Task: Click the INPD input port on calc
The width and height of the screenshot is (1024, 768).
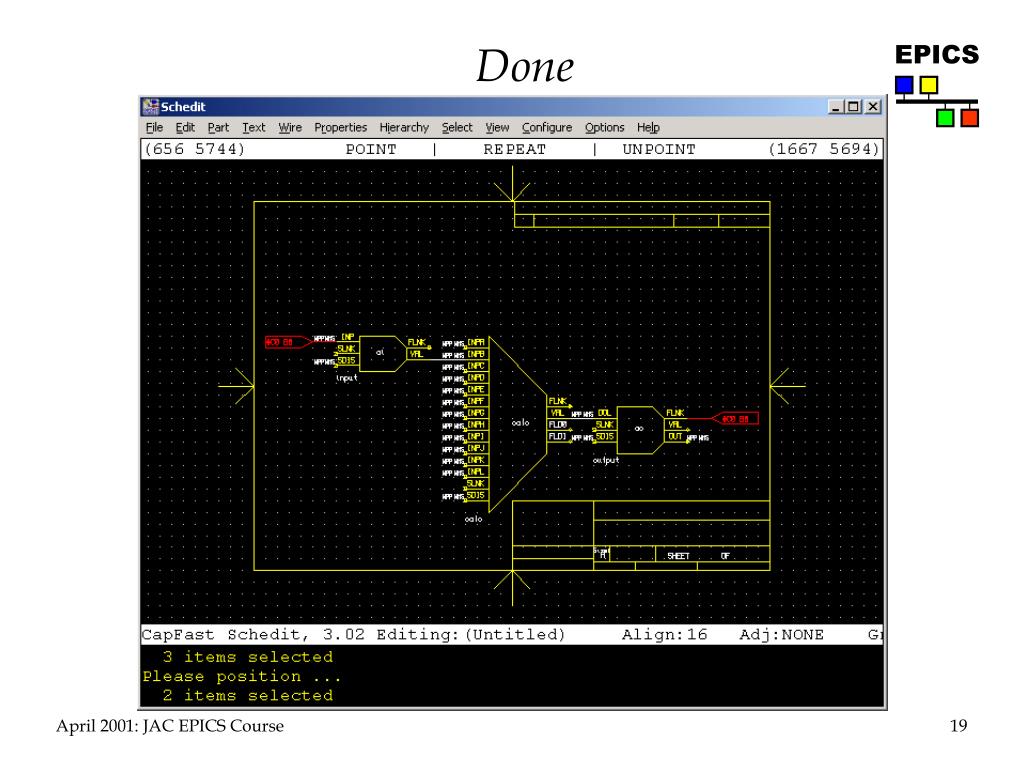Action: click(476, 377)
